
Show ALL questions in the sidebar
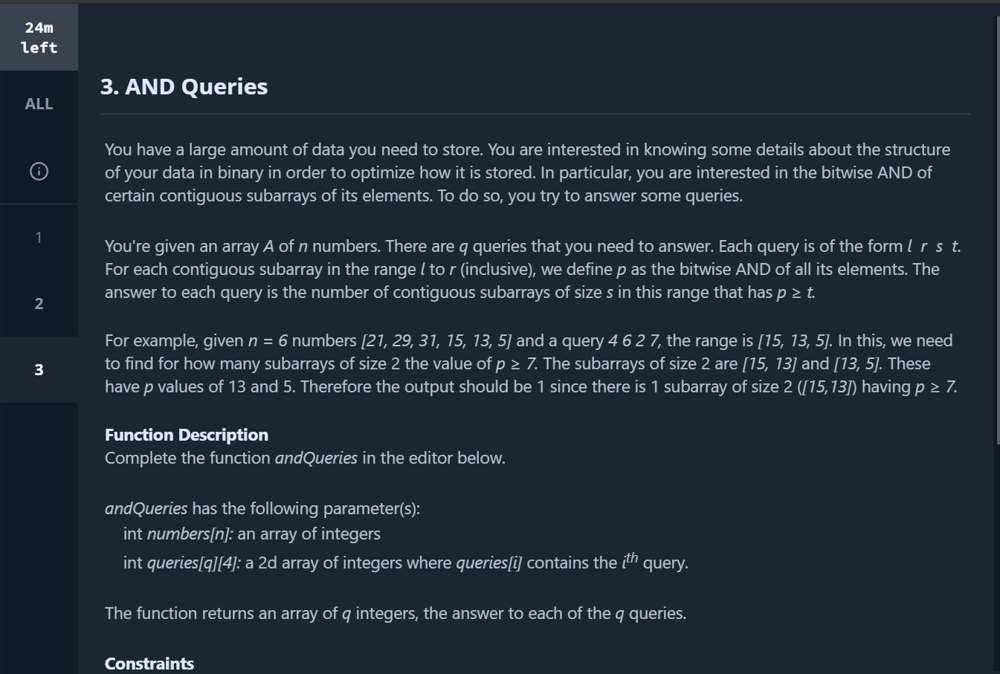(39, 104)
